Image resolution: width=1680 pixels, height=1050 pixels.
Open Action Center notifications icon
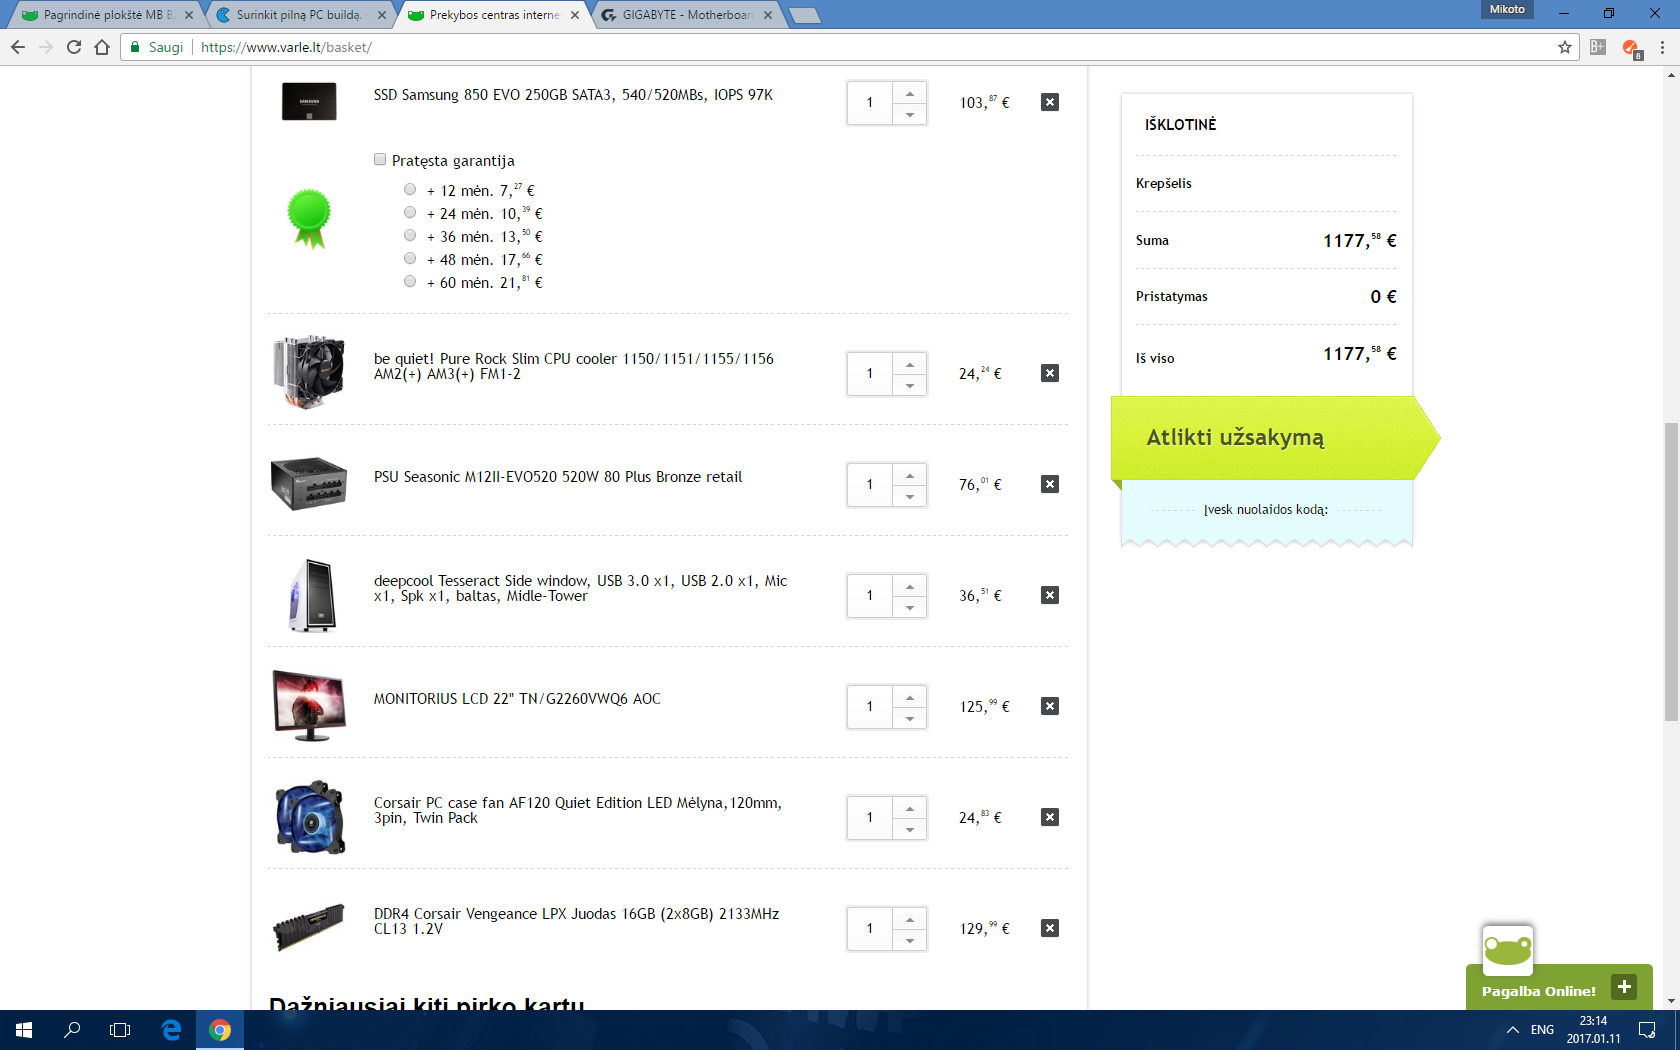click(x=1647, y=1030)
